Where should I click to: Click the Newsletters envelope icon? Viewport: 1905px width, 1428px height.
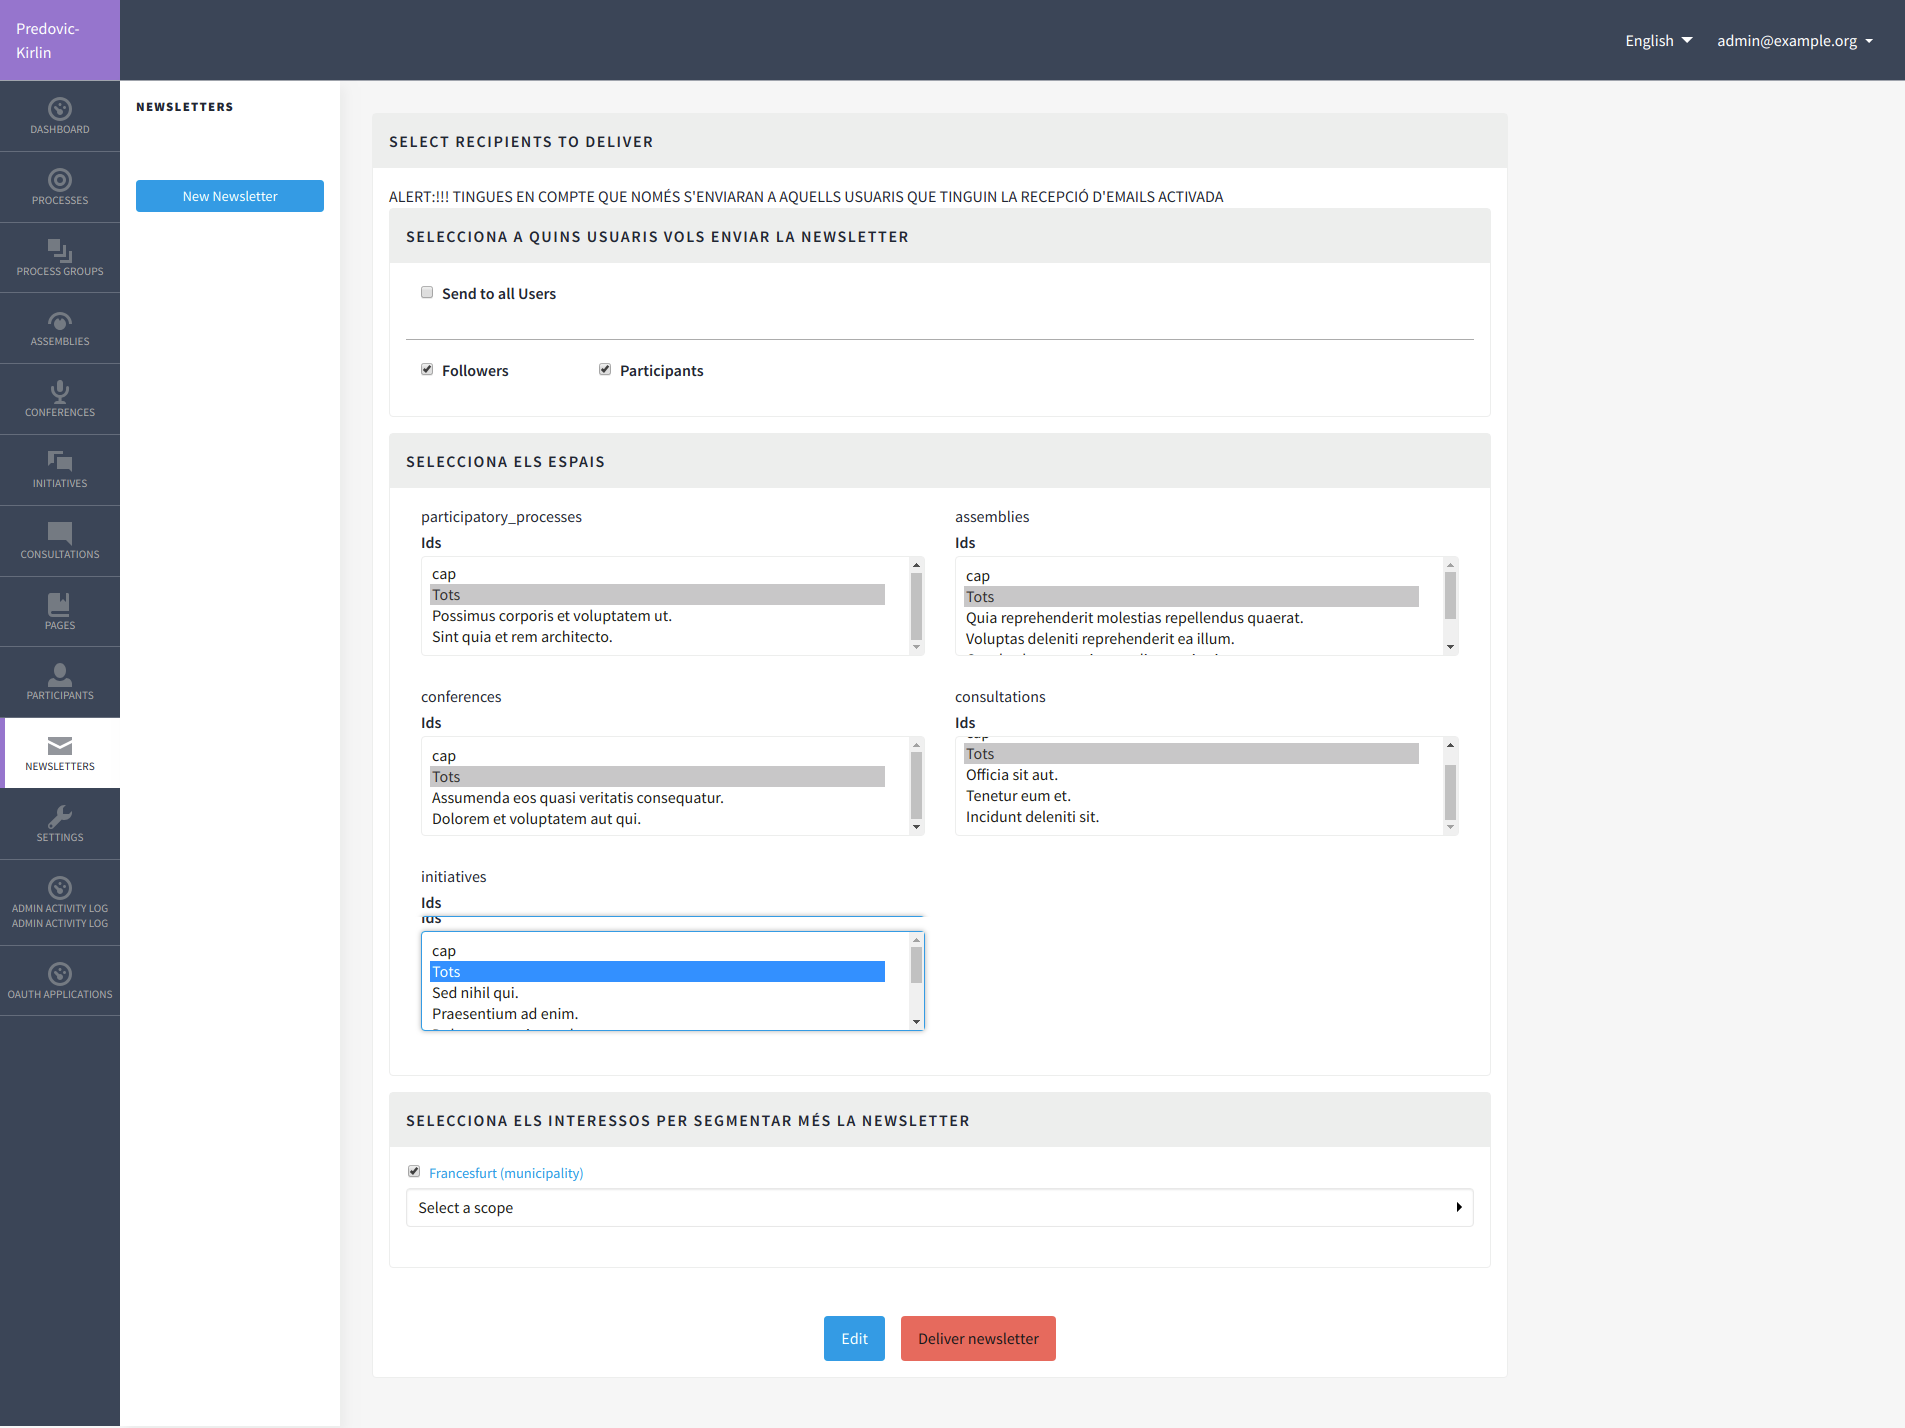pyautogui.click(x=60, y=746)
